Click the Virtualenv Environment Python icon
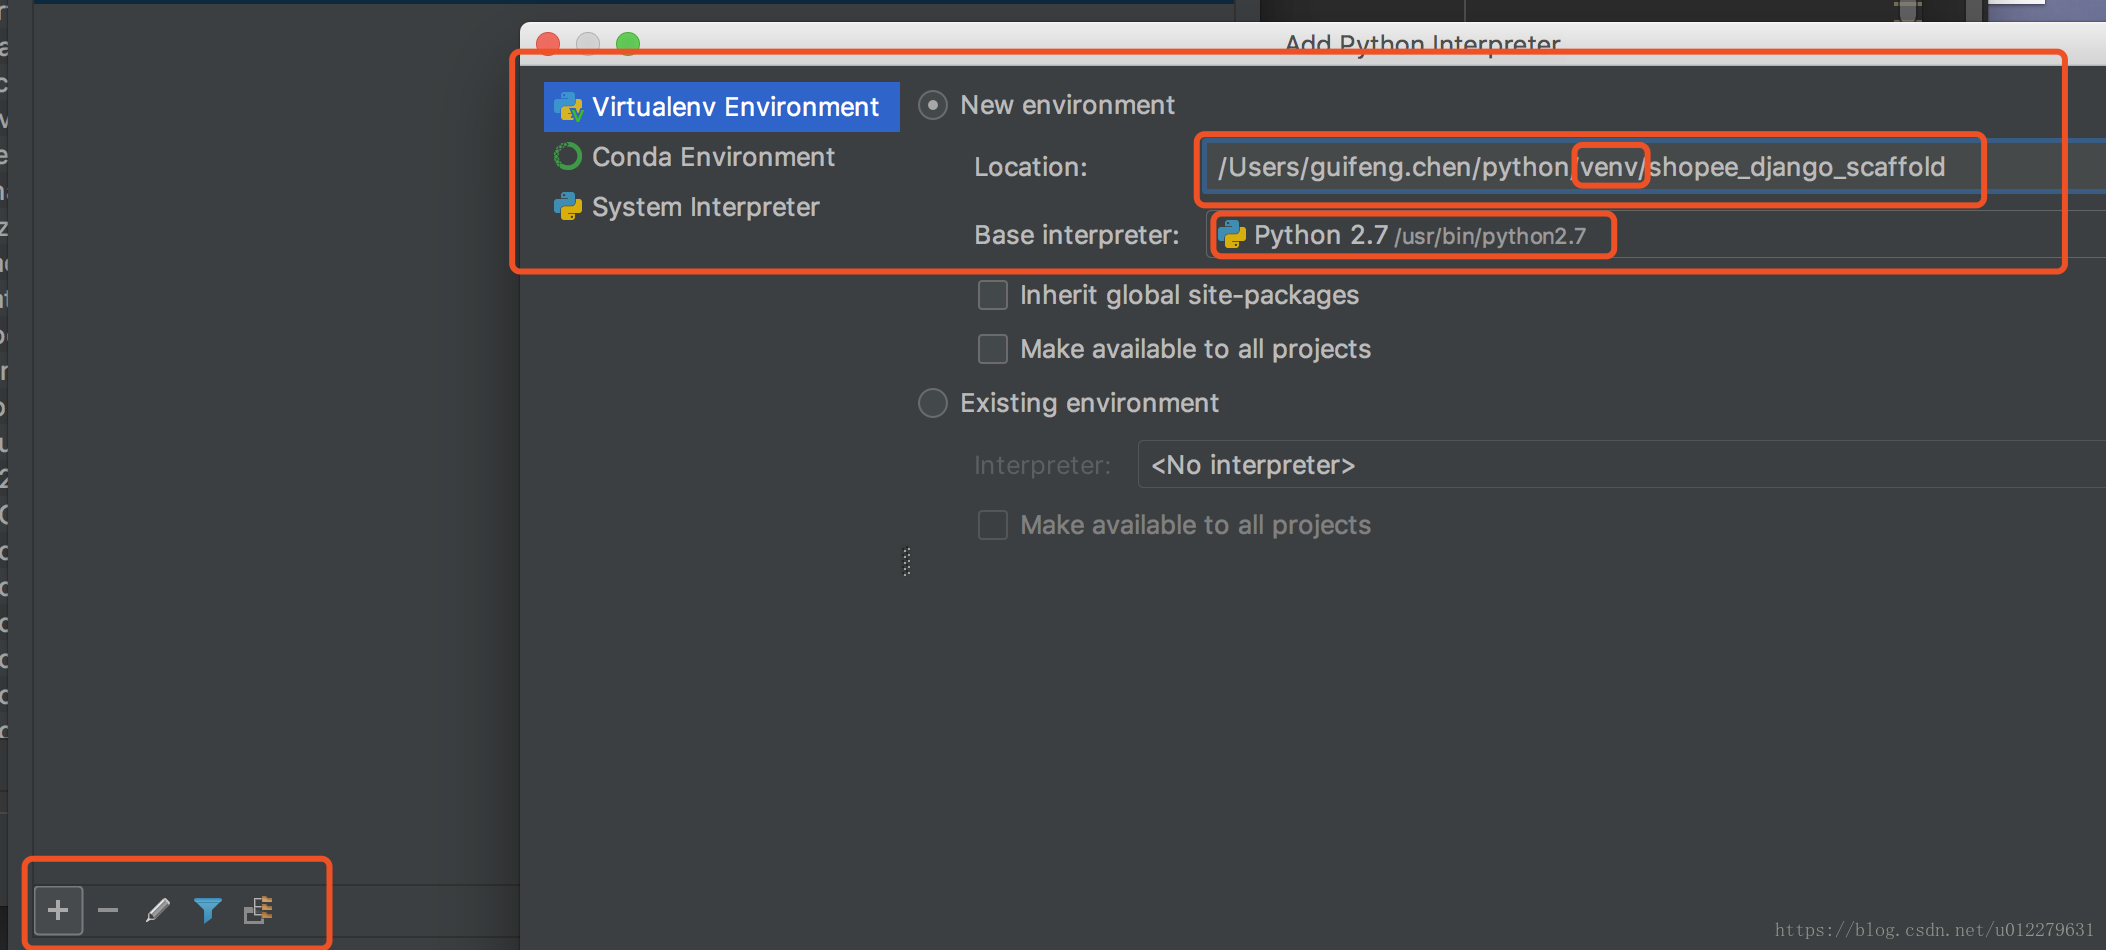Viewport: 2106px width, 950px height. (x=569, y=107)
